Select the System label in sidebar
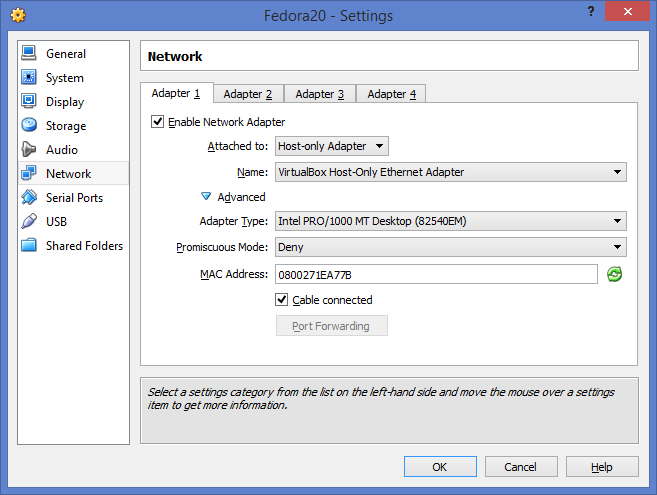 (x=65, y=78)
